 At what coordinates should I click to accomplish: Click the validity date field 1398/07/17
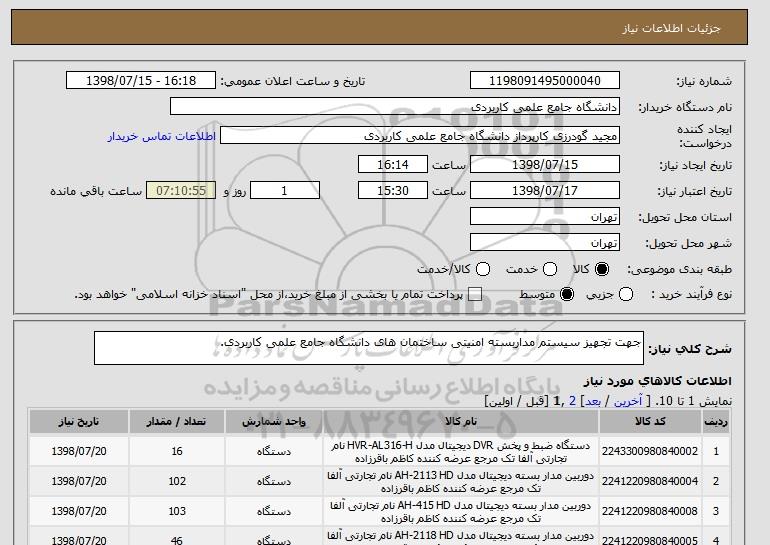pyautogui.click(x=545, y=191)
